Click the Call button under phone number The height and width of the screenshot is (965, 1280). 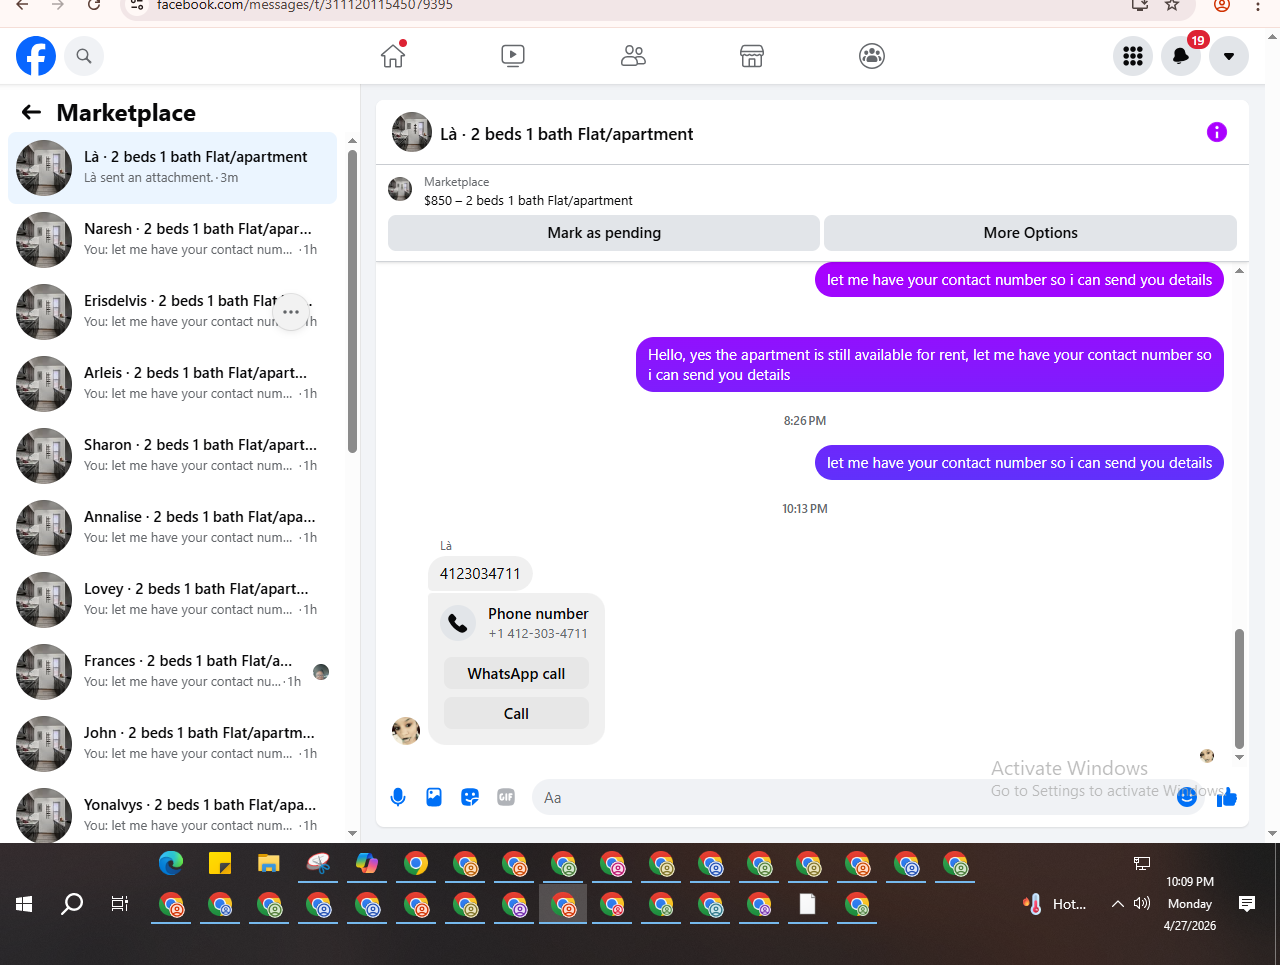[516, 714]
